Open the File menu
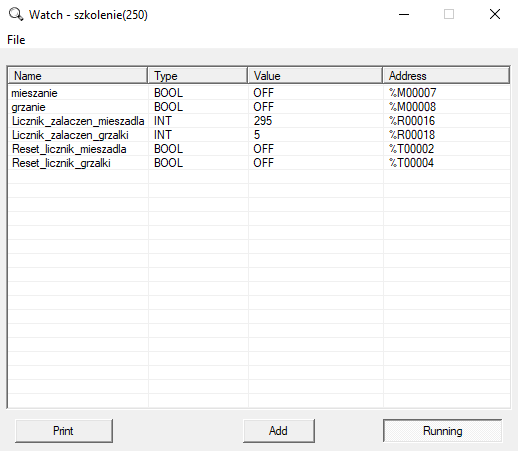Image resolution: width=518 pixels, height=451 pixels. pyautogui.click(x=16, y=40)
